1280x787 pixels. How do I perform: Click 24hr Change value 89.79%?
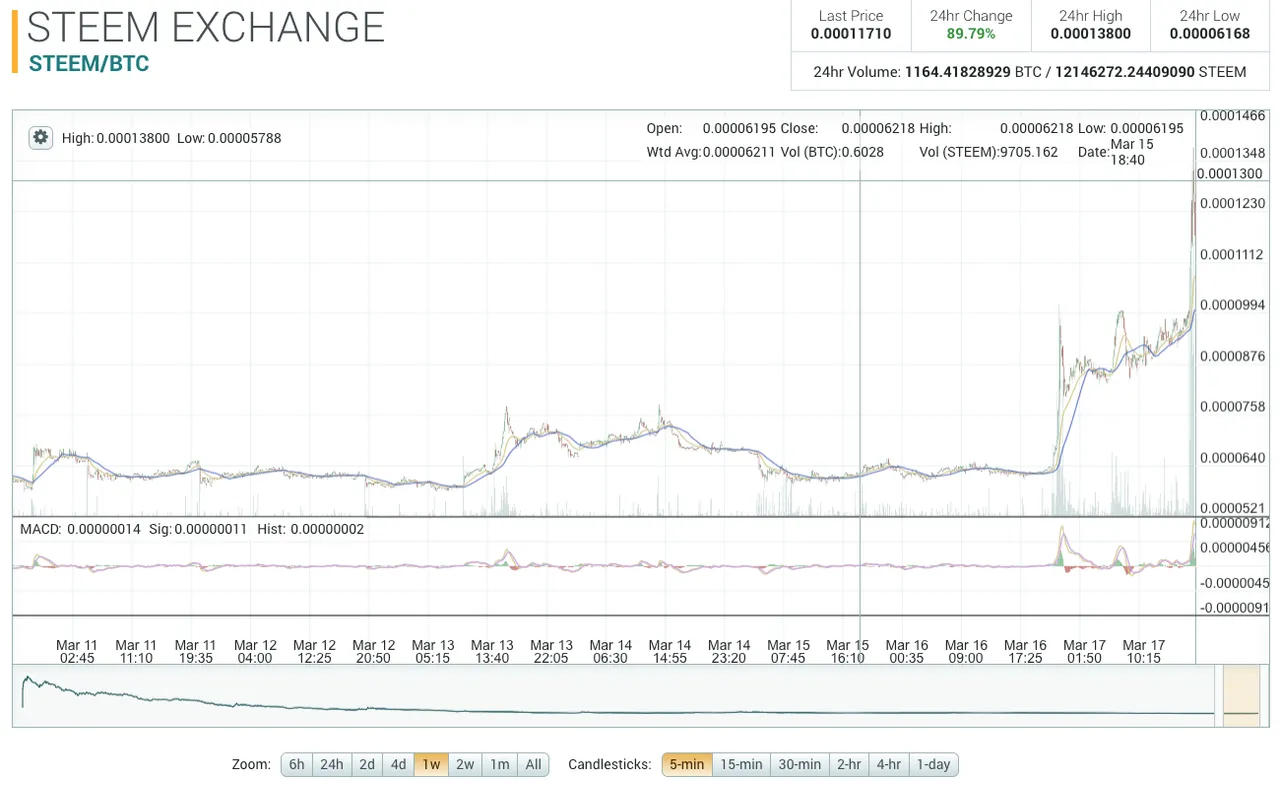971,34
